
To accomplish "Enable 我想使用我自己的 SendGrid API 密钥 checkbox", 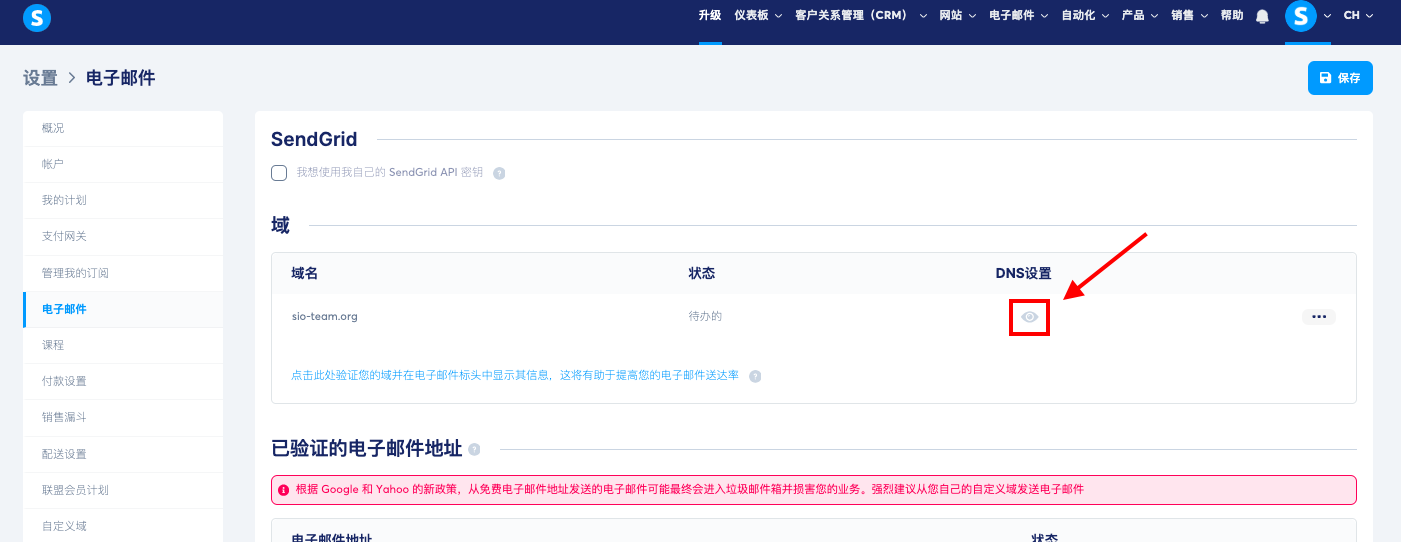I will [279, 173].
